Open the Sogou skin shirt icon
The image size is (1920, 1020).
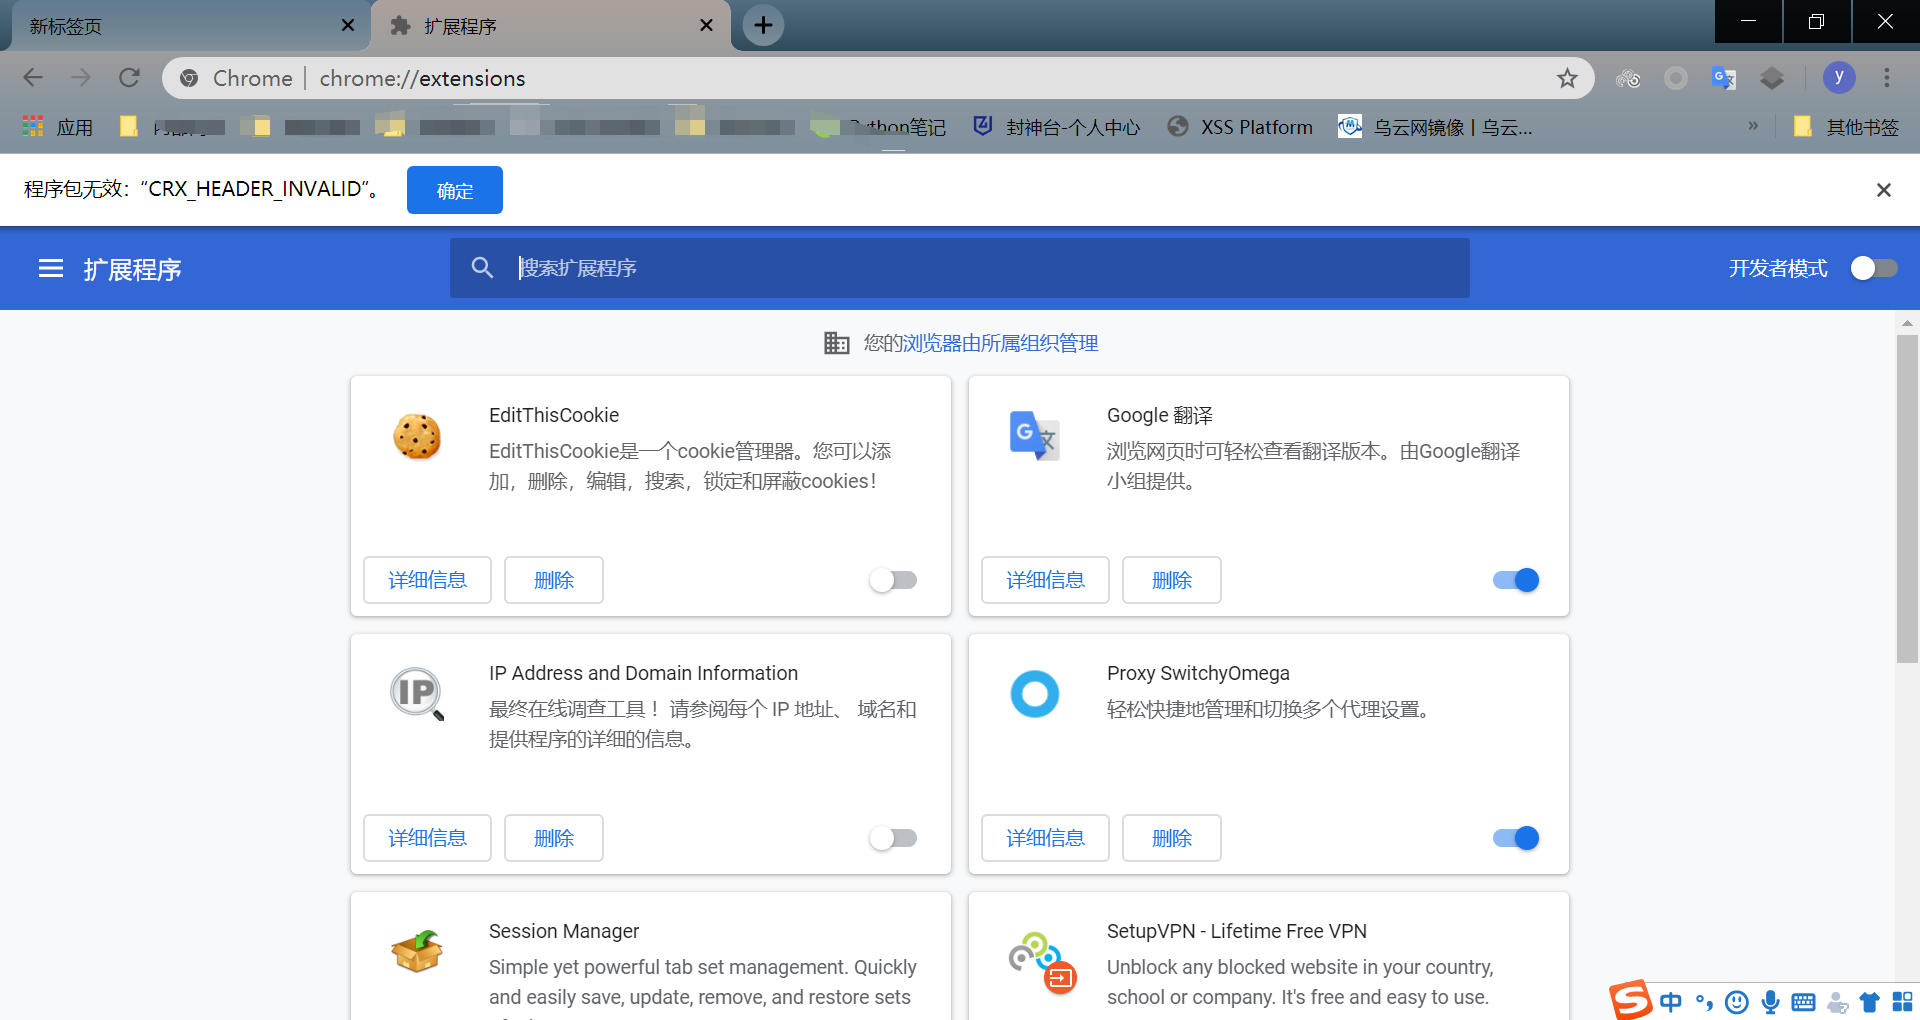coord(1869,1002)
